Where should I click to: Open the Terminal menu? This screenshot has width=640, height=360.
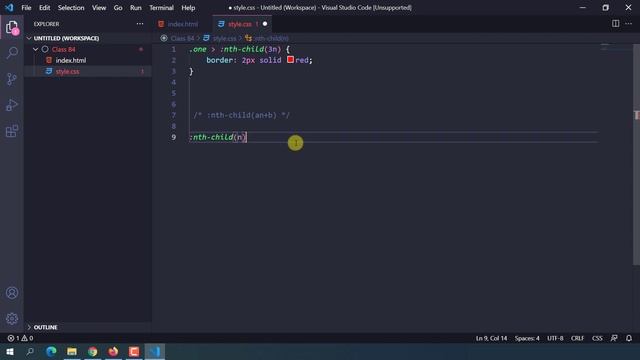161,8
